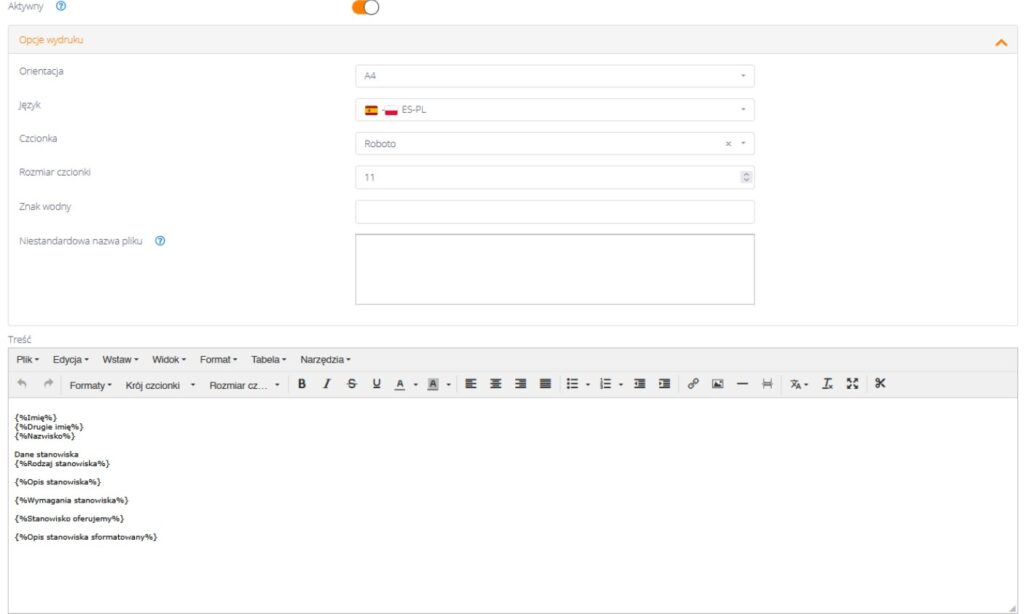Image resolution: width=1024 pixels, height=614 pixels.
Task: Switch editor to fullscreen mode
Action: pyautogui.click(x=852, y=384)
